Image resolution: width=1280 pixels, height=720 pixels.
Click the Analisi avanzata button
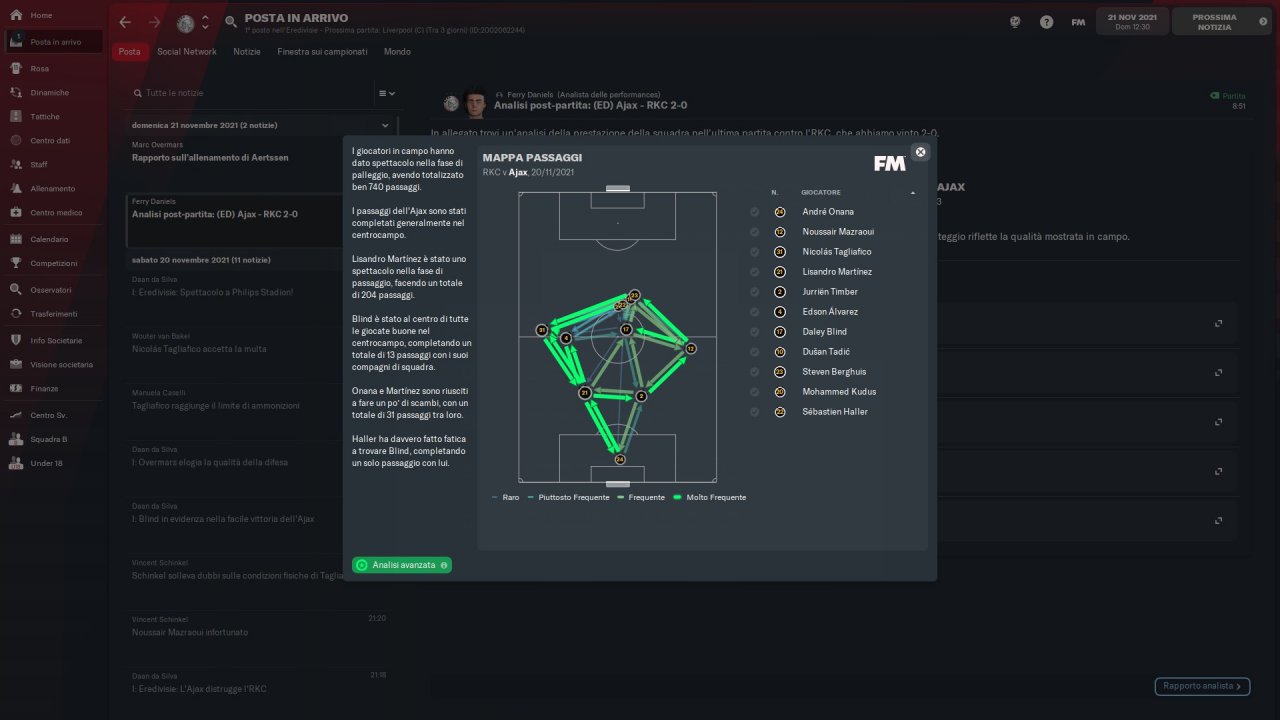[x=402, y=565]
